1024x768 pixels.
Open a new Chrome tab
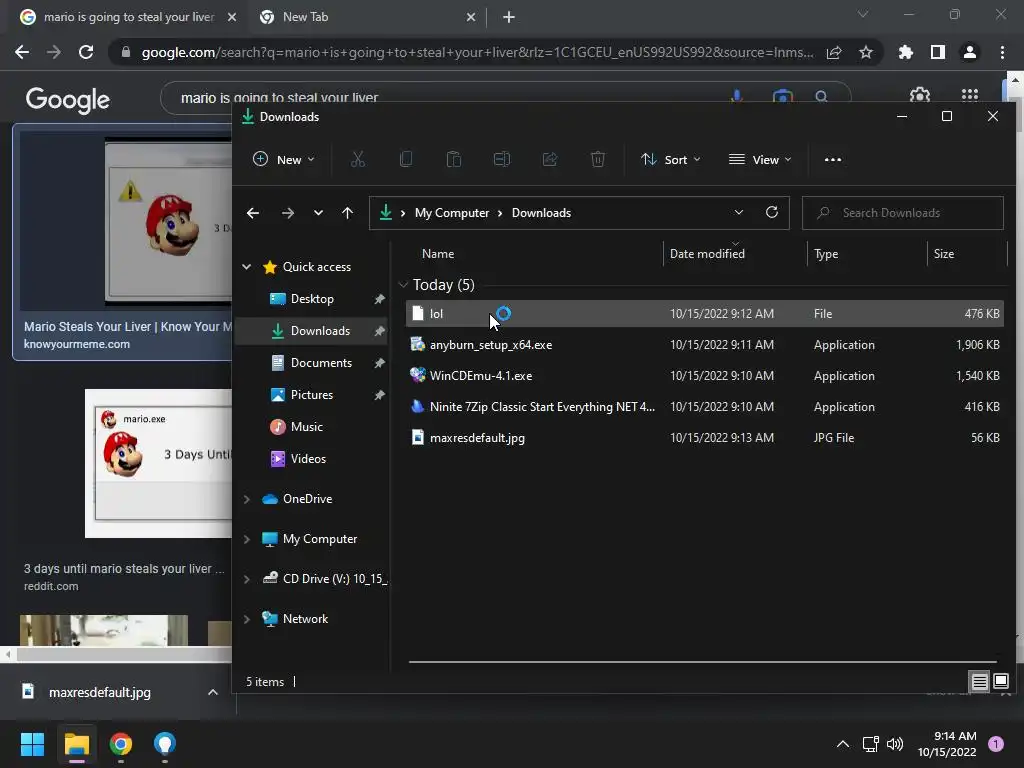coord(509,17)
